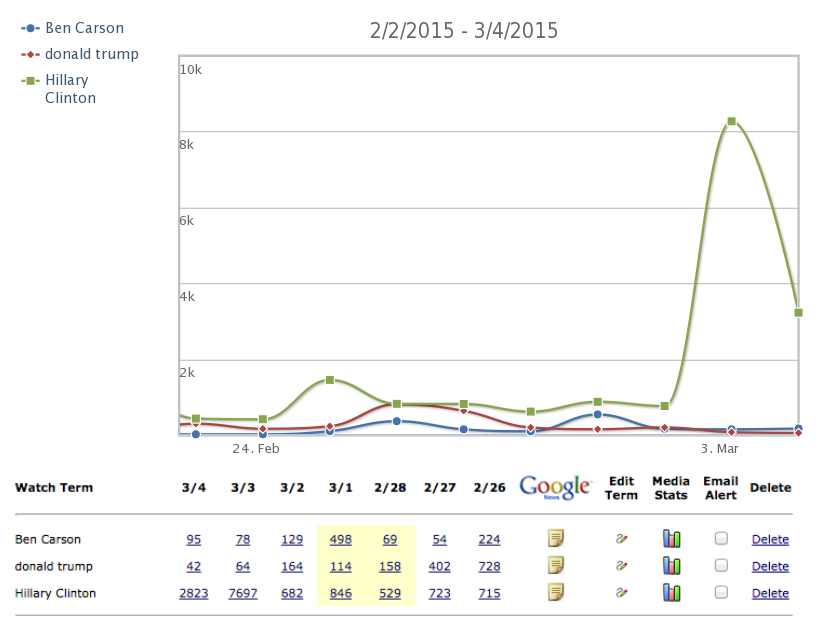Open Media Stats chart icon for donald trump
Viewport: 820px width, 629px height.
coord(671,566)
